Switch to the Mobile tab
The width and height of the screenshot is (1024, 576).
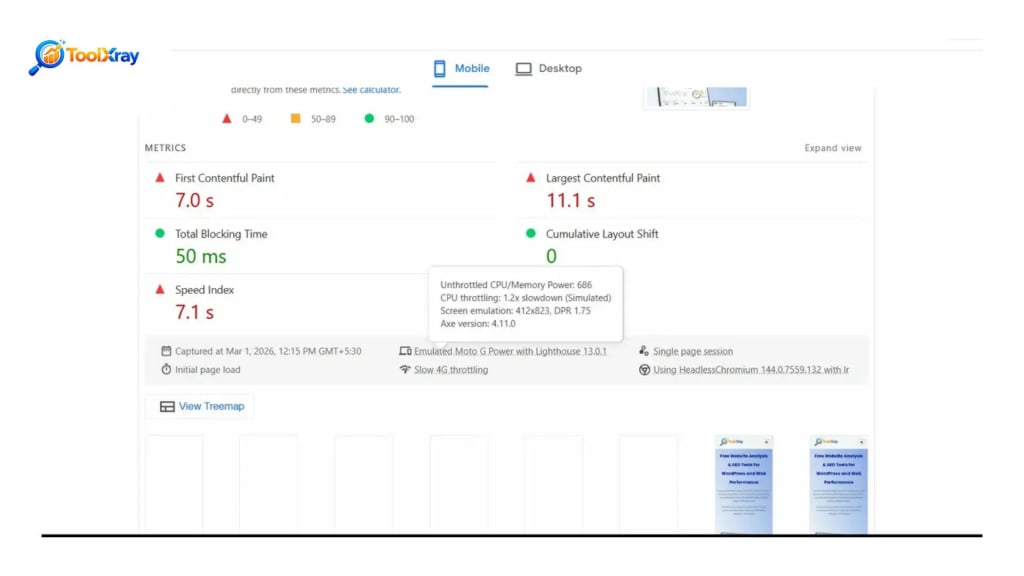pos(461,69)
